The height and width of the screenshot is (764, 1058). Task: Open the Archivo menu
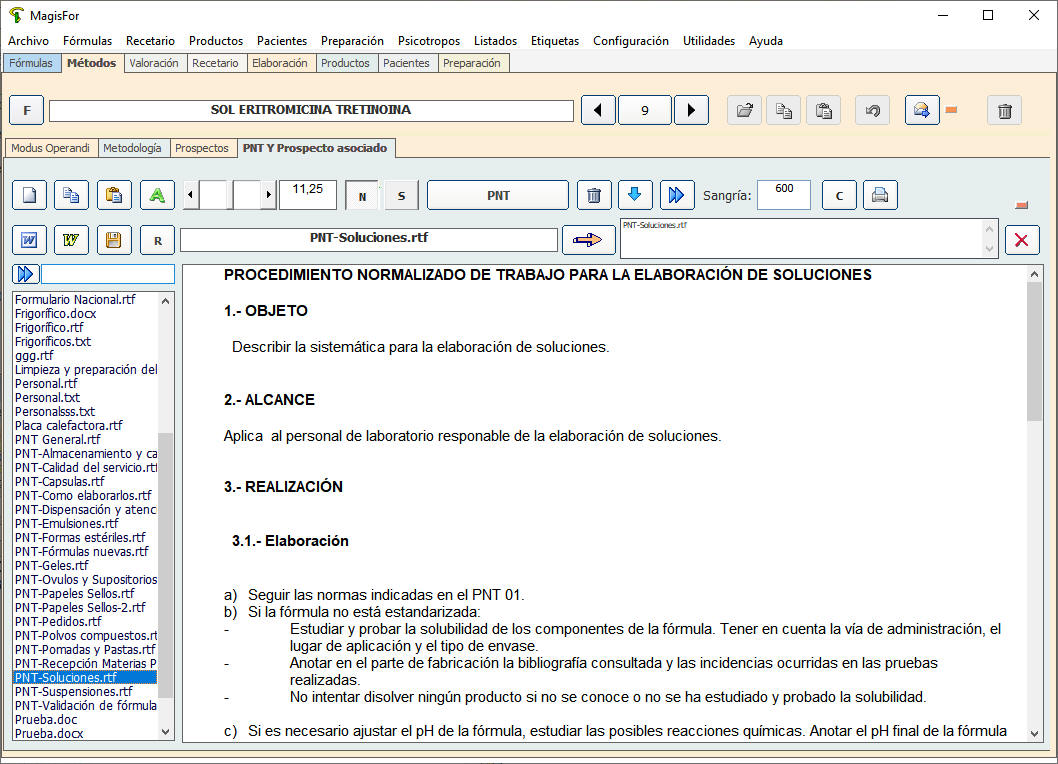(28, 40)
